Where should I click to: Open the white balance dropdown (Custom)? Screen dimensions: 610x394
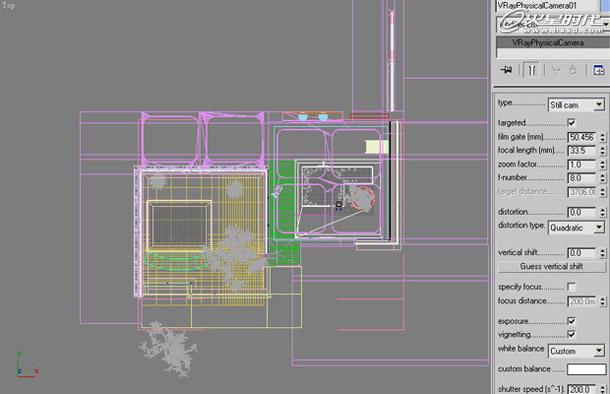click(x=577, y=351)
